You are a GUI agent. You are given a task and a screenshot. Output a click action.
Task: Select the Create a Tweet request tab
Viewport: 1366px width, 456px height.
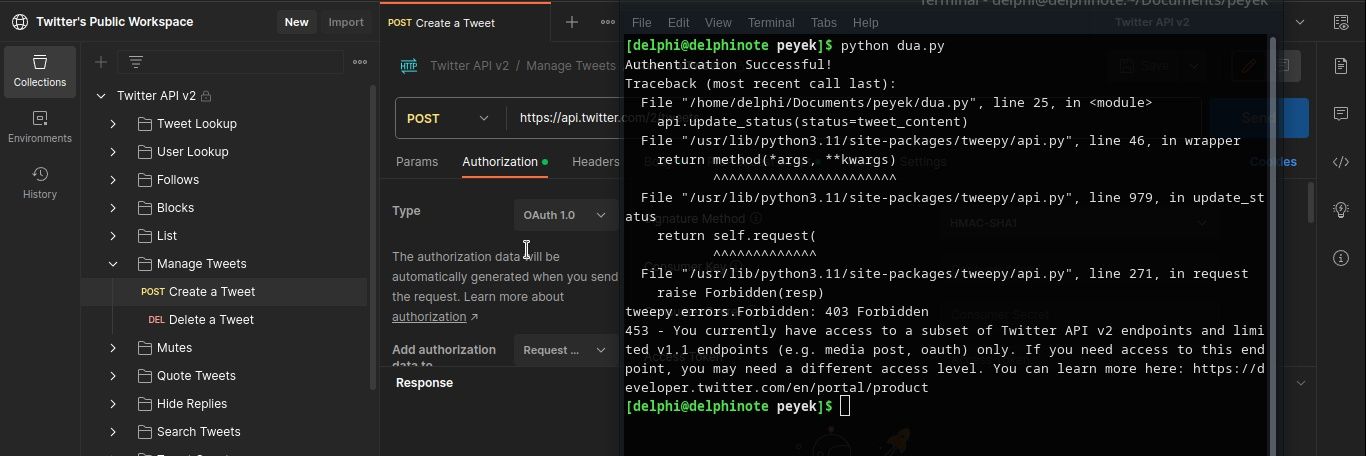(x=465, y=22)
